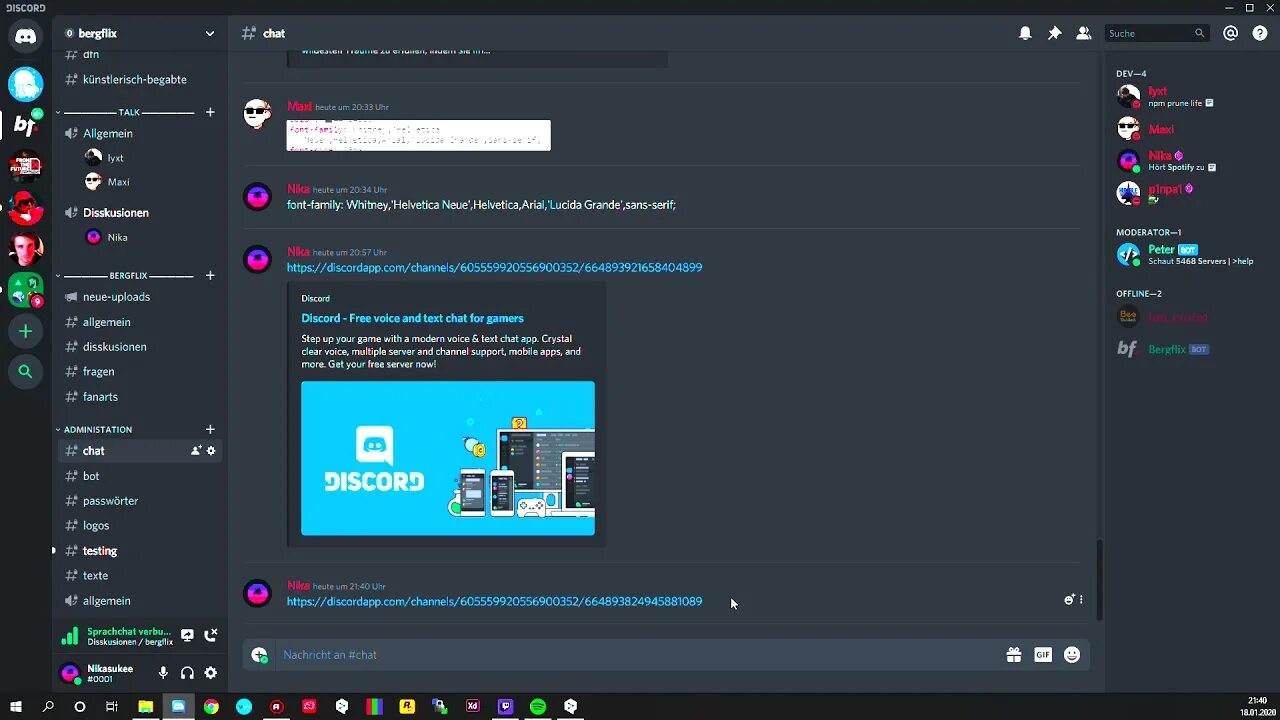Screen dimensions: 1280x720
Task: Open notification settings bell icon
Action: click(x=1025, y=33)
